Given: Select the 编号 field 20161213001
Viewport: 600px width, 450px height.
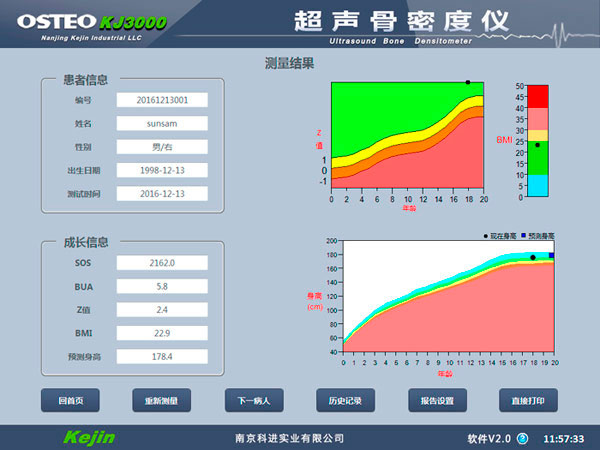Looking at the screenshot, I should tap(162, 100).
